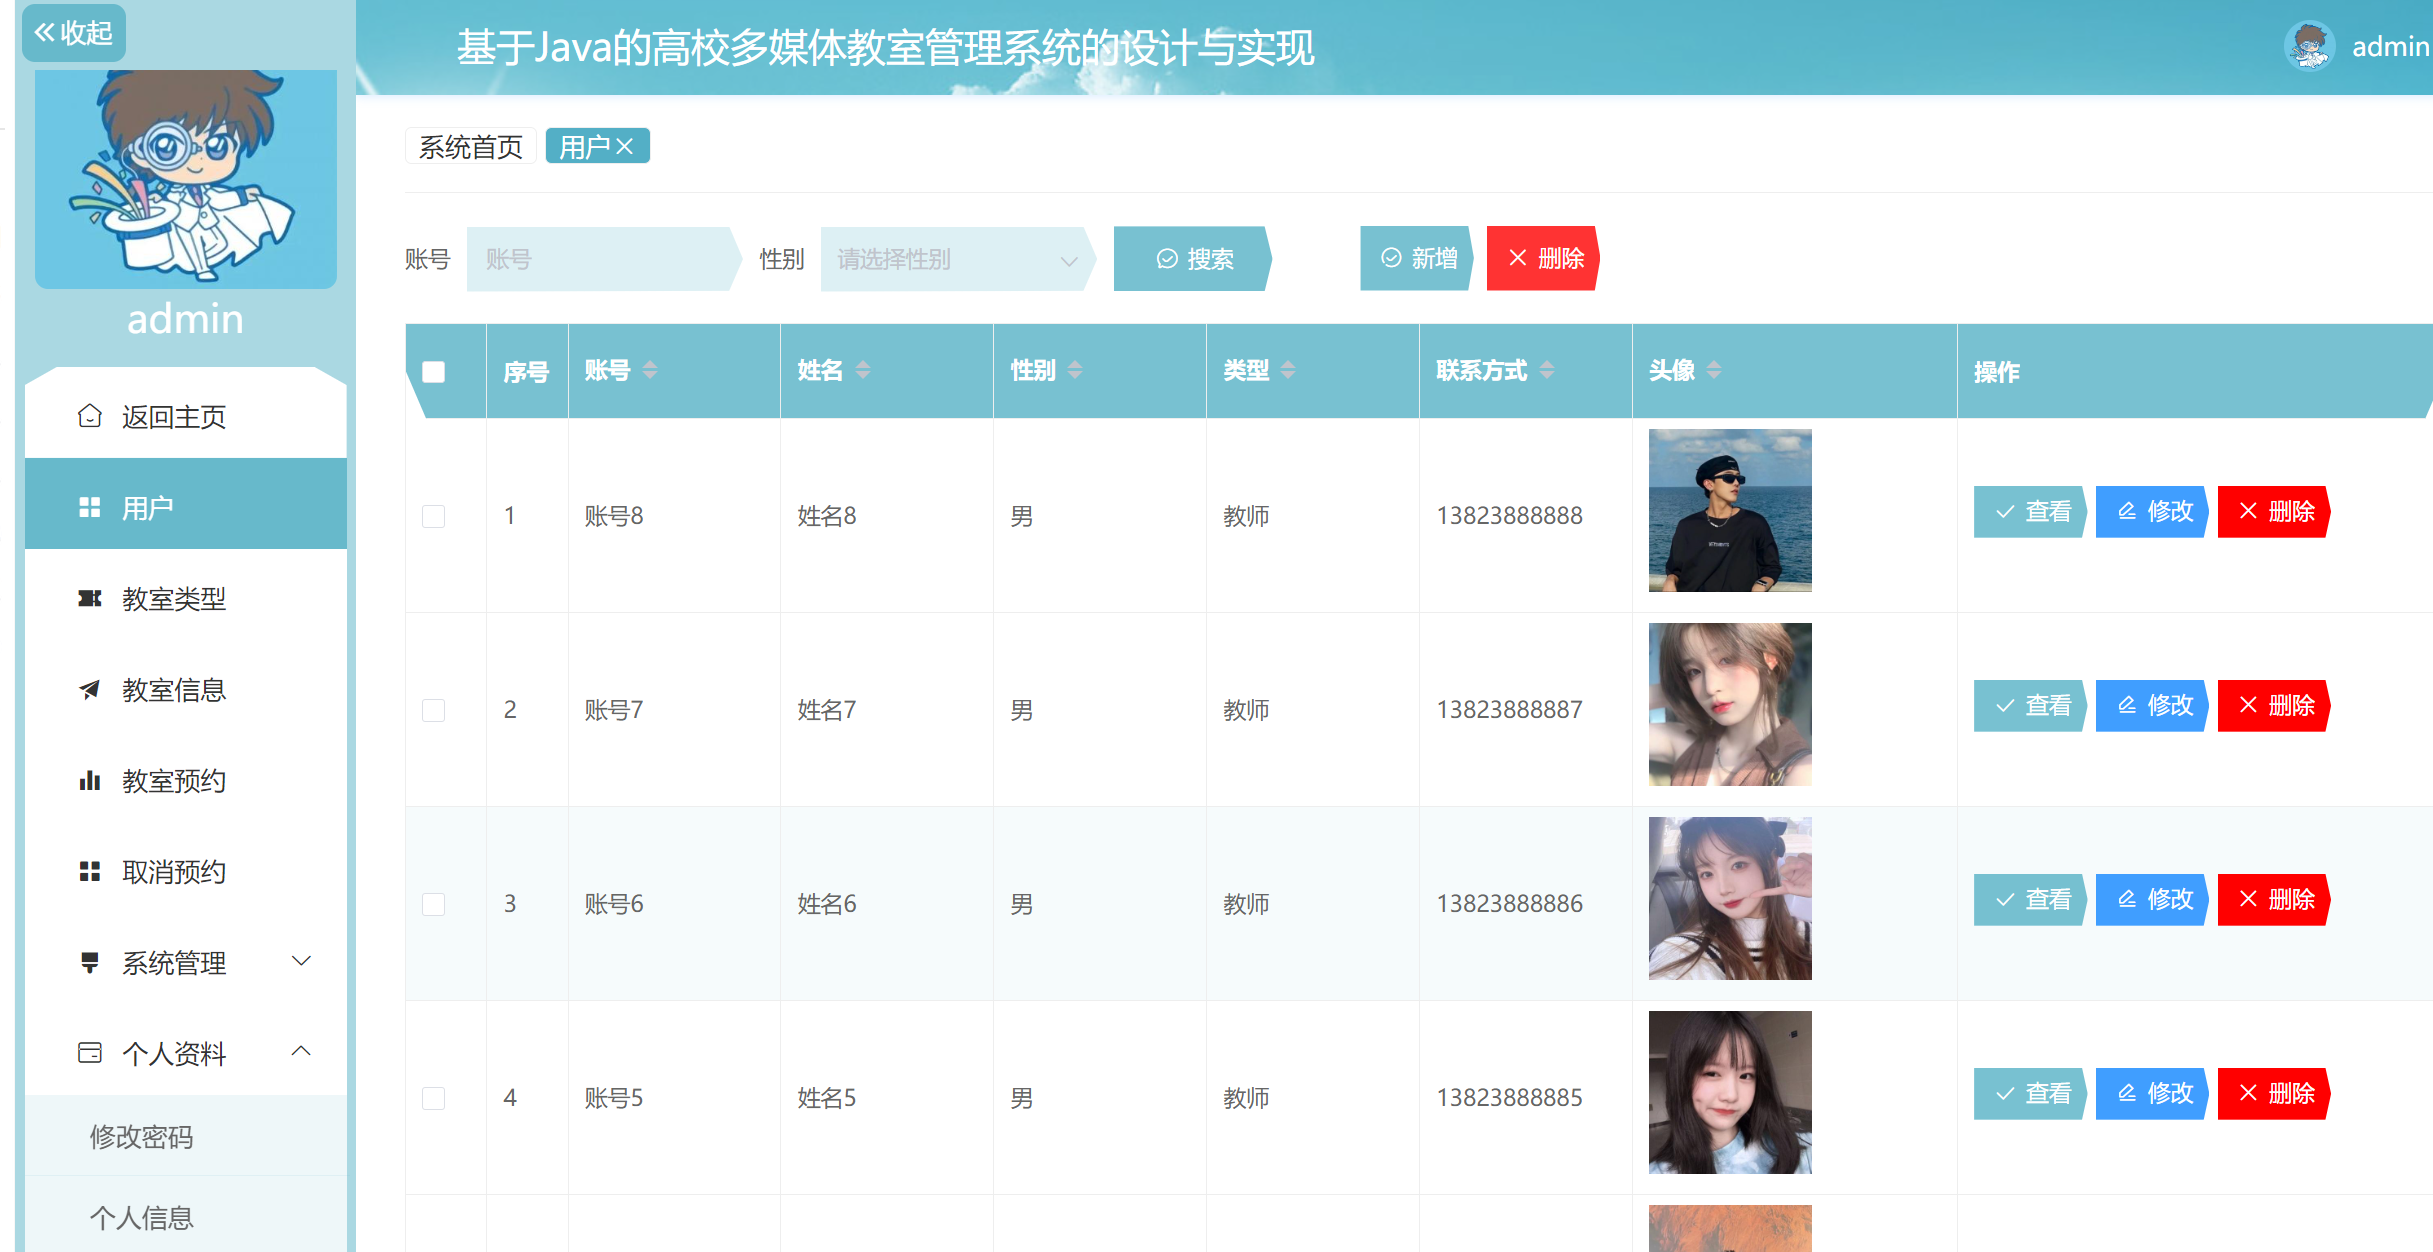Open the 请选择性别 gender dropdown

click(955, 259)
